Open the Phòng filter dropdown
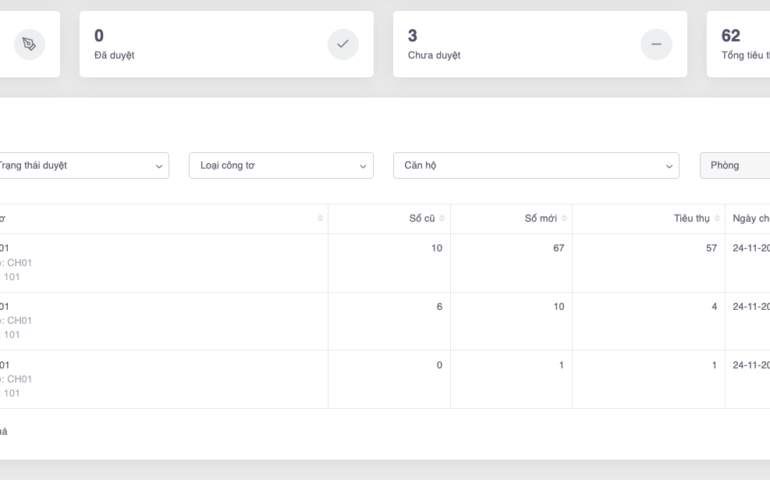770x480 pixels. point(735,165)
